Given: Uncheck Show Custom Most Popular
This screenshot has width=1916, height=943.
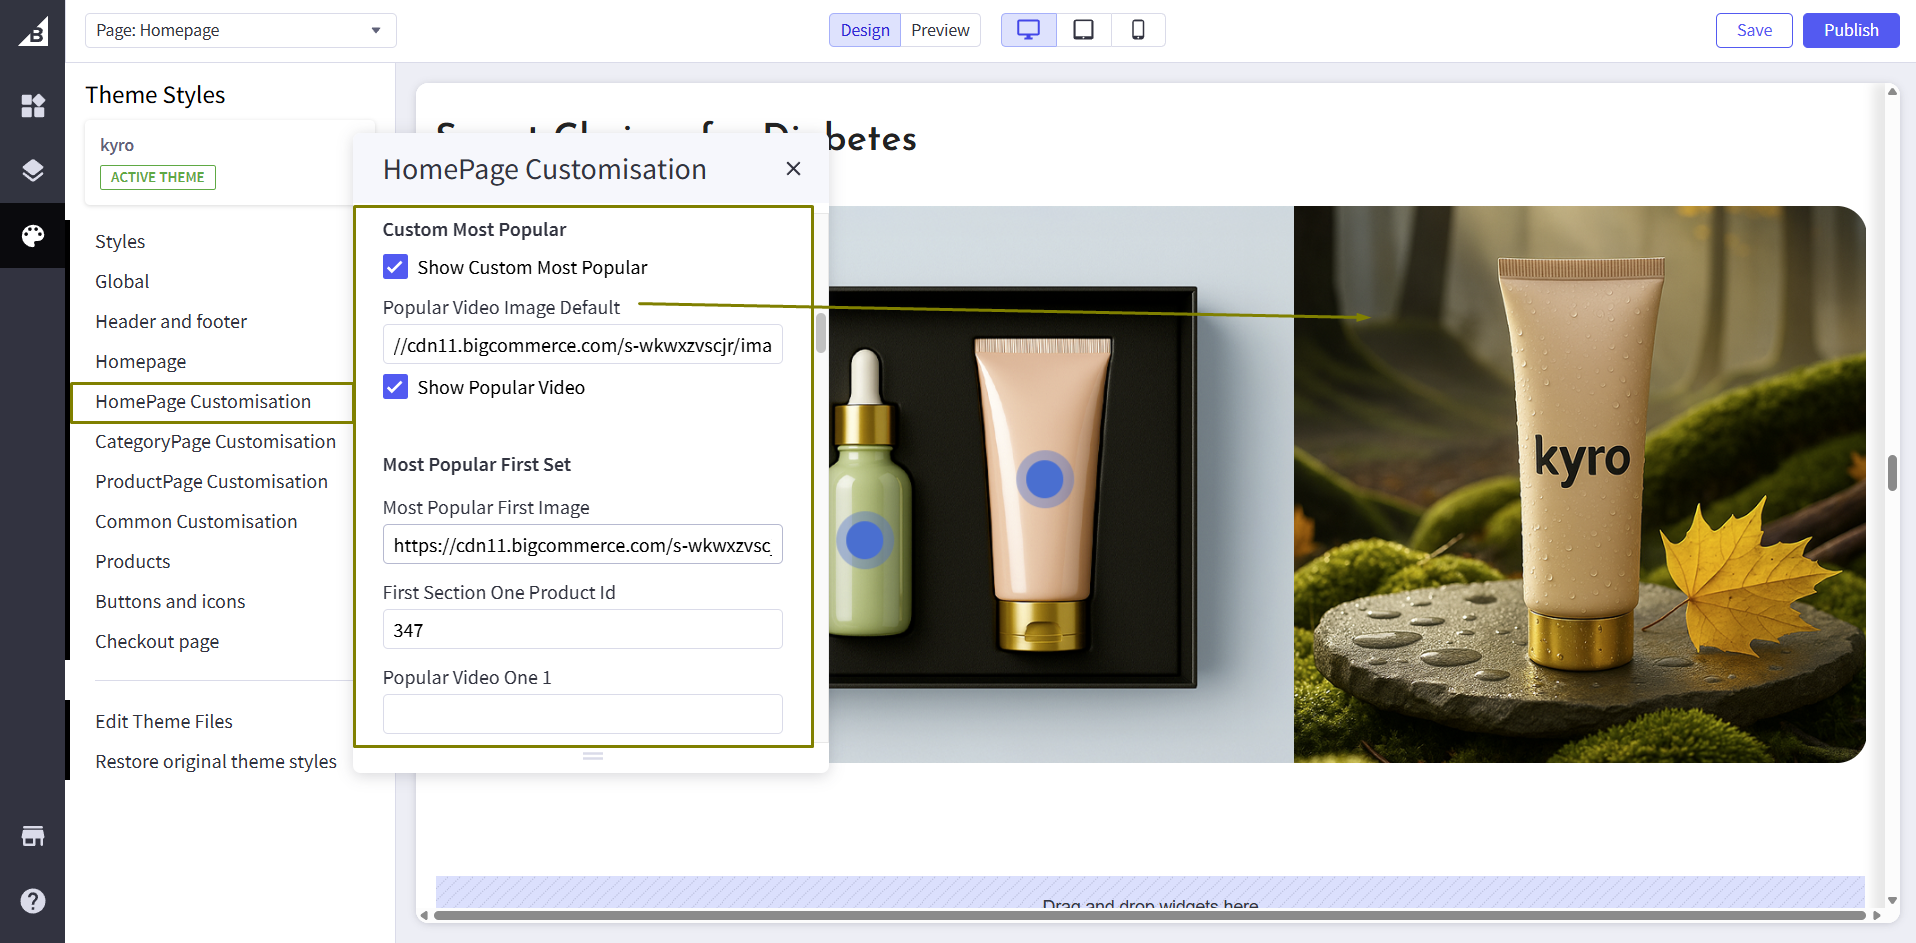Looking at the screenshot, I should pos(396,267).
